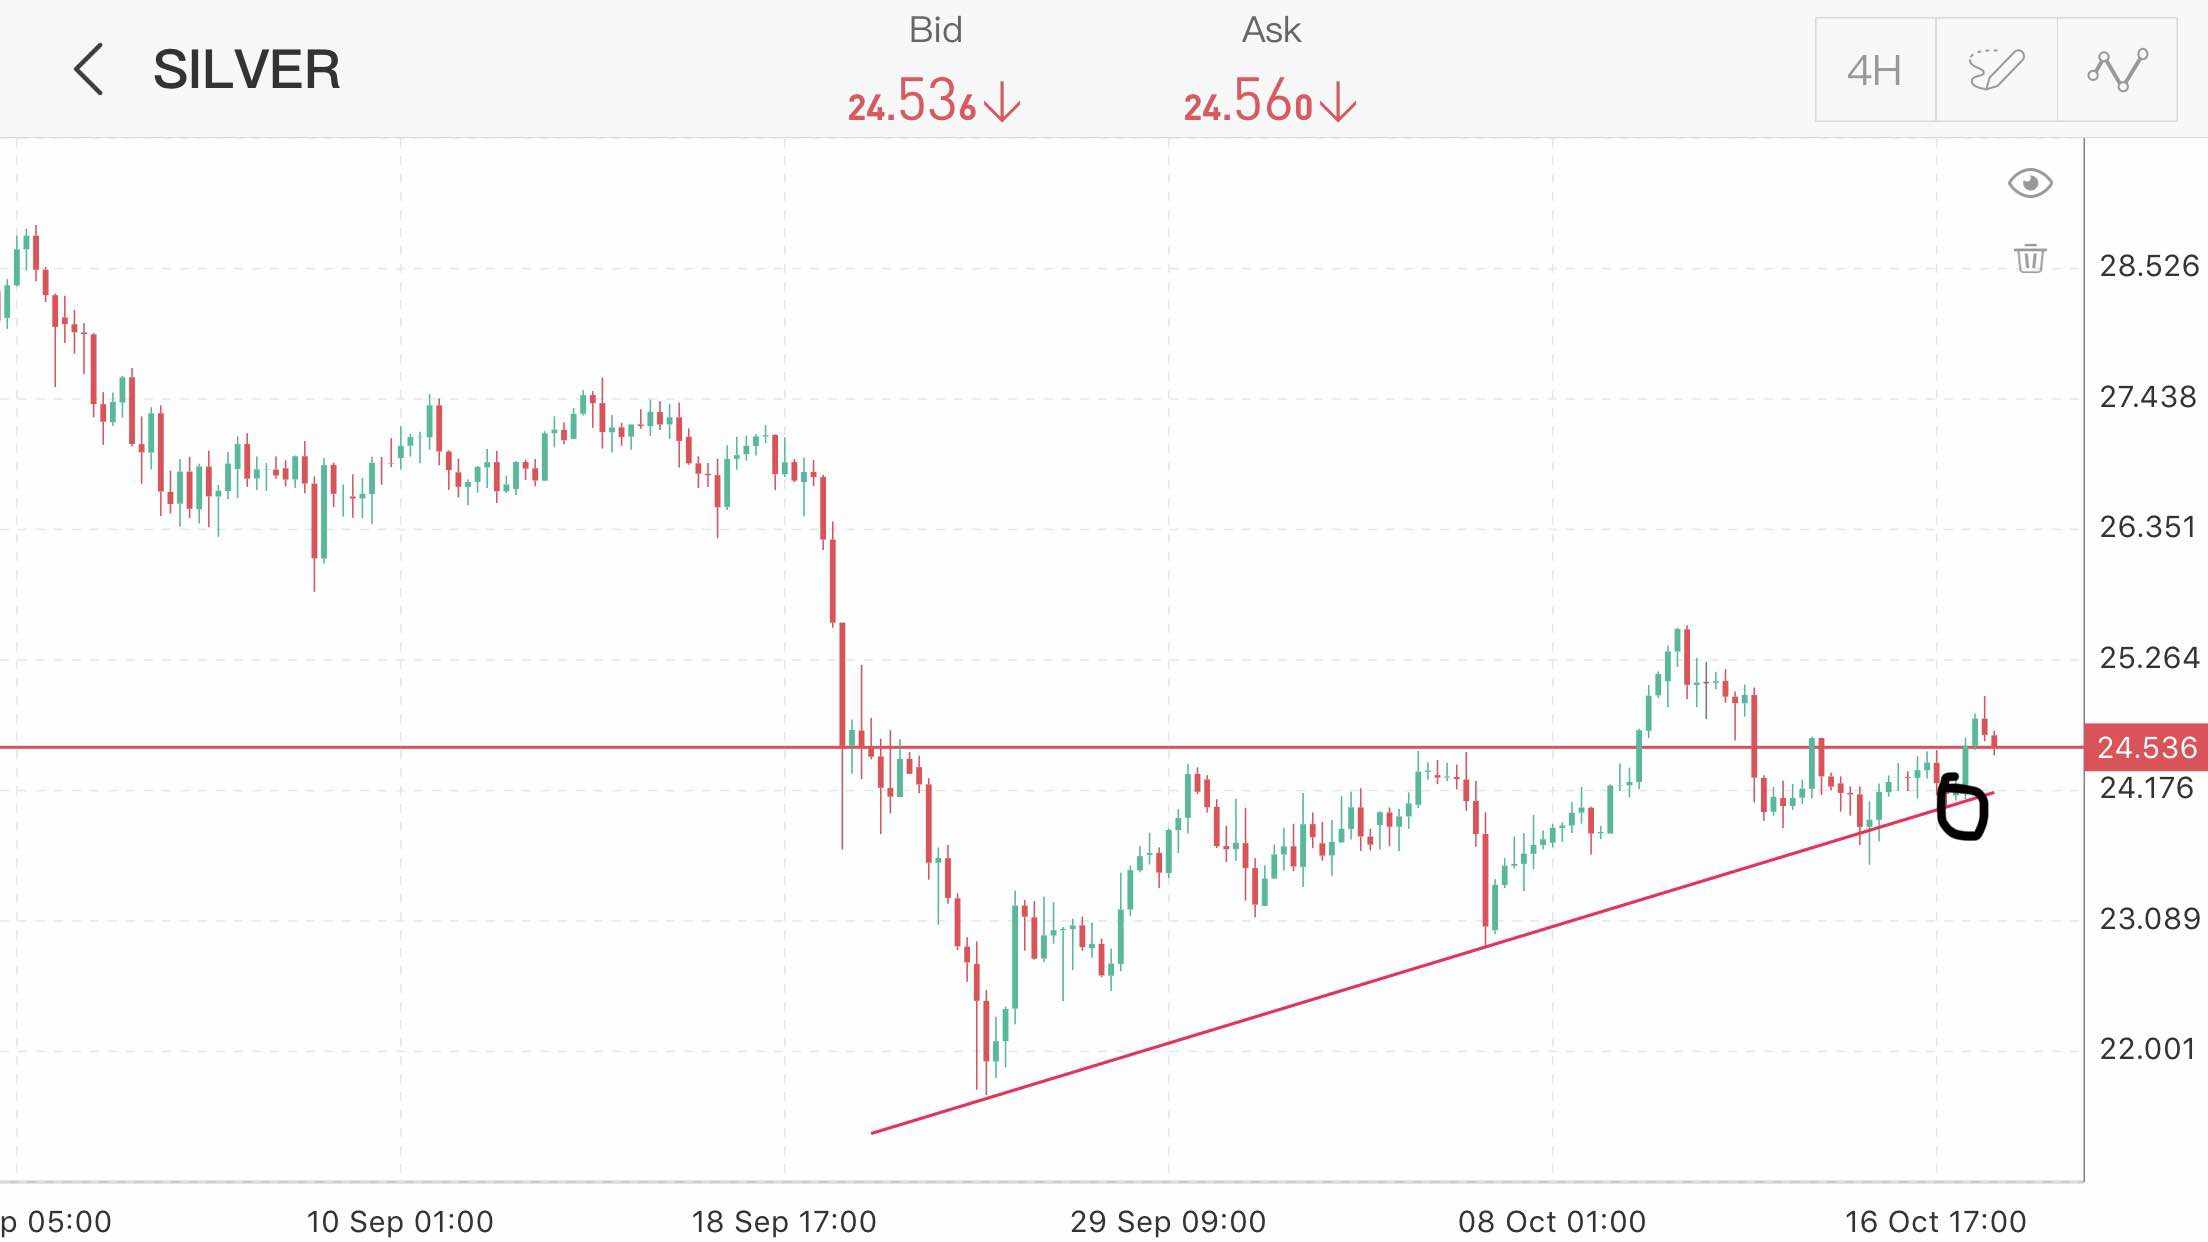
Task: Select the ascending red trendline
Action: coord(1300,1000)
